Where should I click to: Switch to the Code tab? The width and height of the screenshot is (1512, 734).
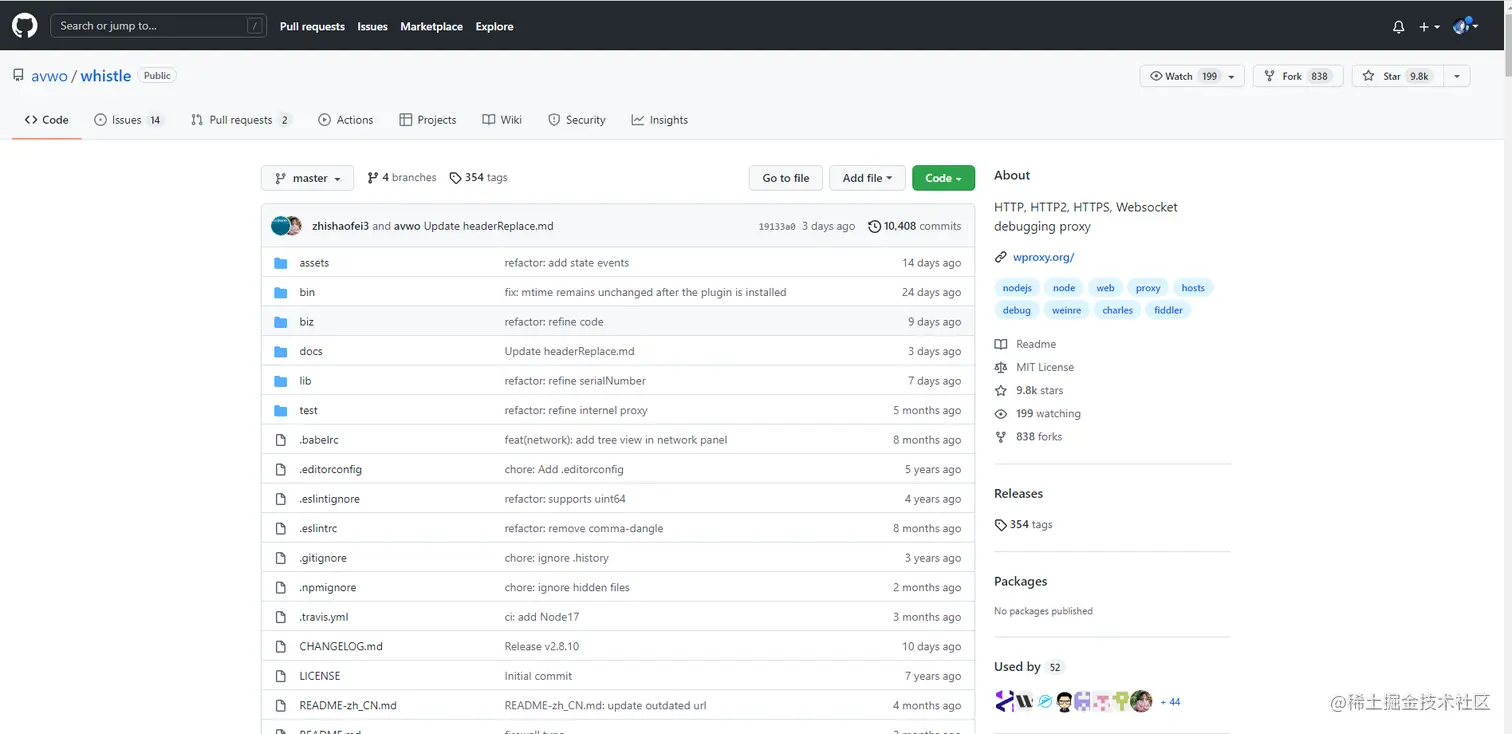[47, 120]
